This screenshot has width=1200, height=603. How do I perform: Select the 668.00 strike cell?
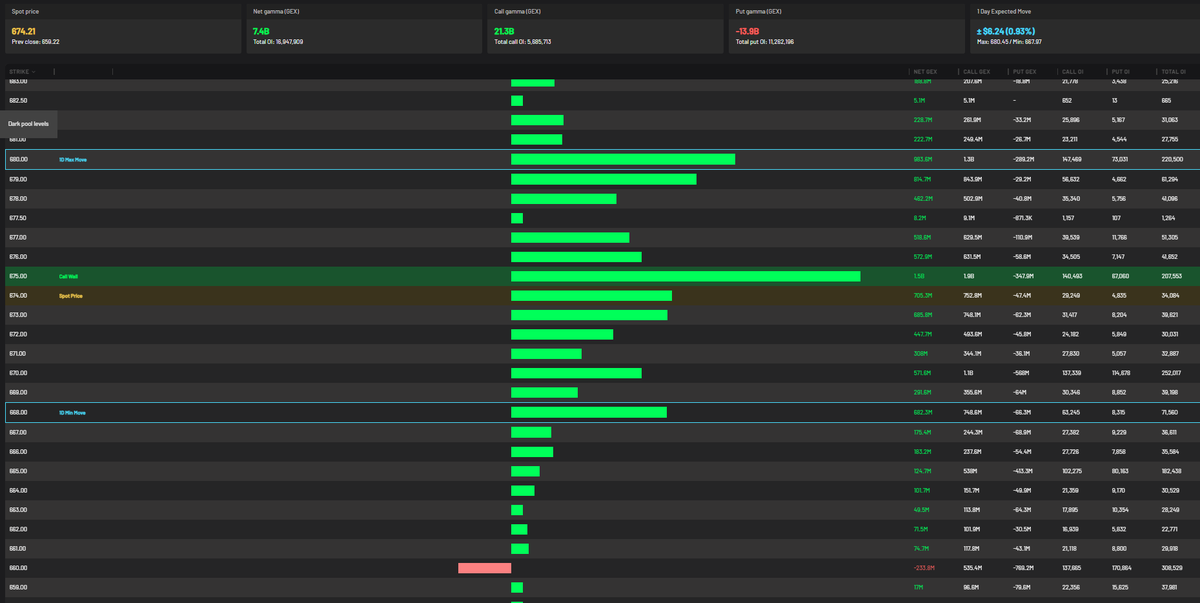point(17,412)
